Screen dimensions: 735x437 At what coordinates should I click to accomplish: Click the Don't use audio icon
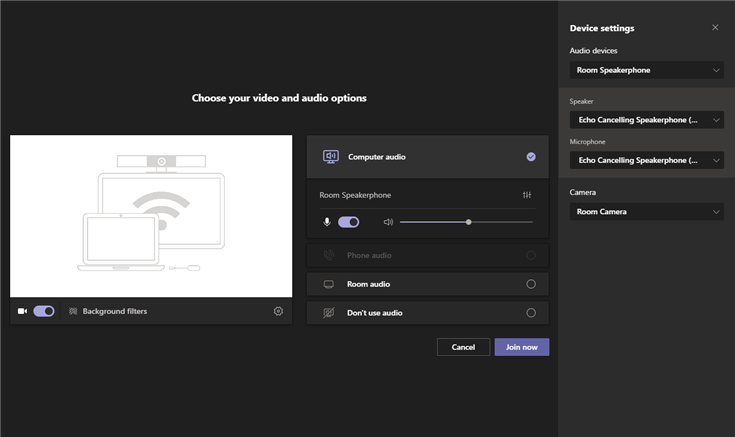tap(328, 313)
